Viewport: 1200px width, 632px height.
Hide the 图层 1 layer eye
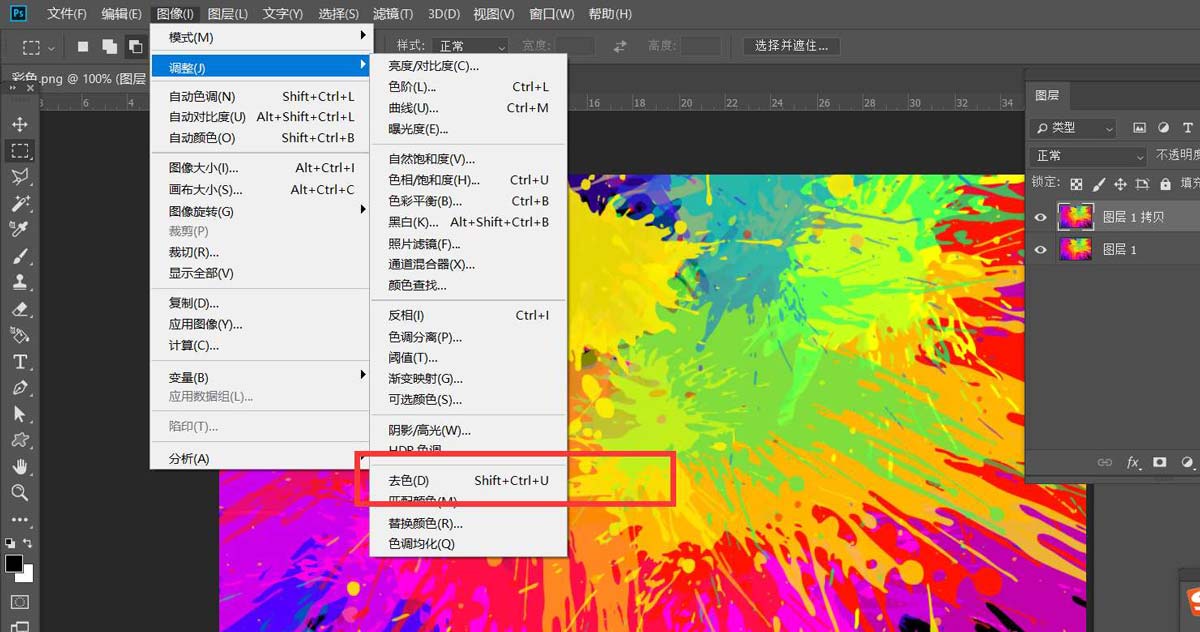coord(1041,249)
